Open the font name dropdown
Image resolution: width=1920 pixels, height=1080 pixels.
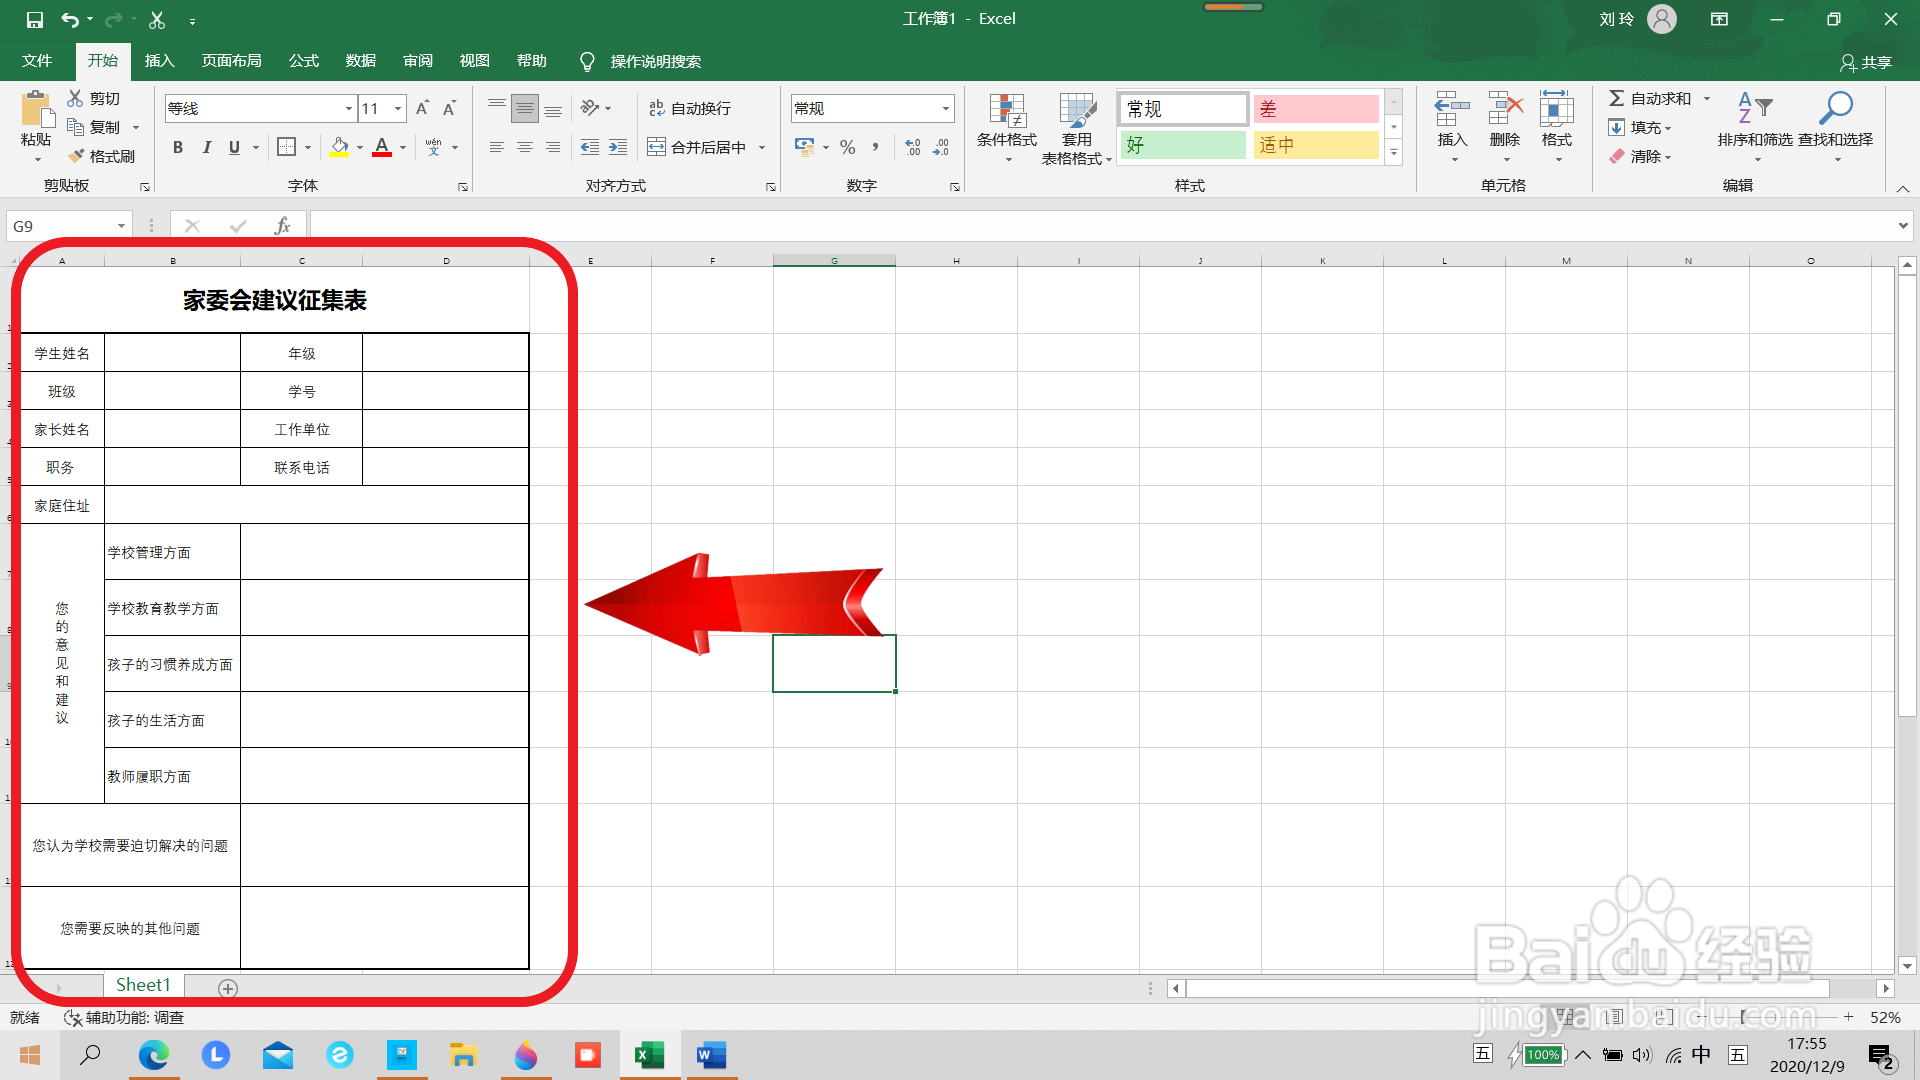point(348,108)
